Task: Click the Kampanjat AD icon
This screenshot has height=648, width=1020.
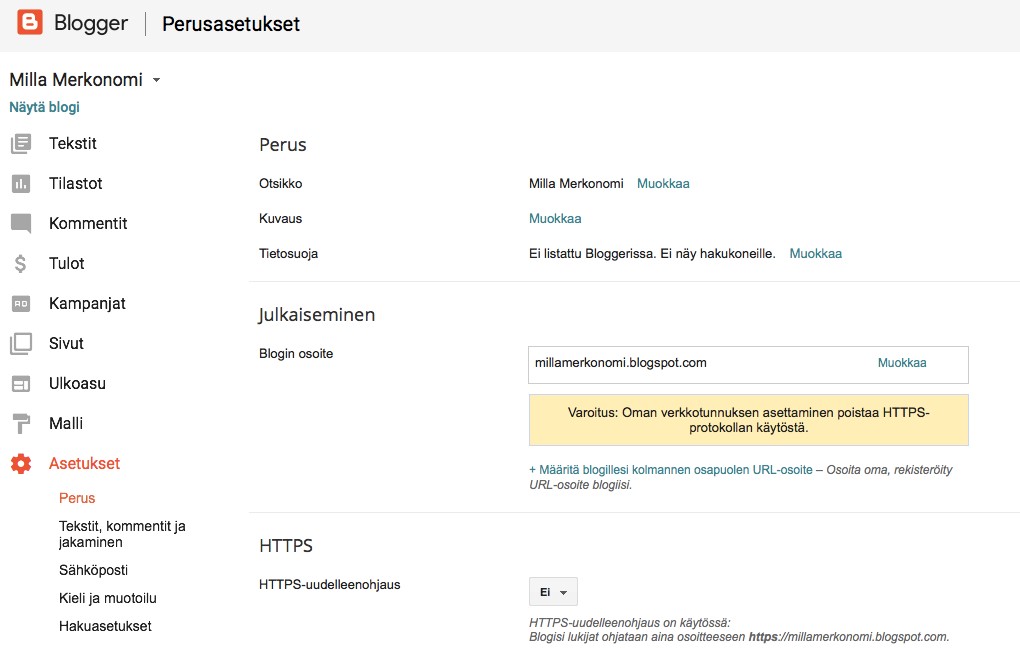Action: pyautogui.click(x=21, y=304)
